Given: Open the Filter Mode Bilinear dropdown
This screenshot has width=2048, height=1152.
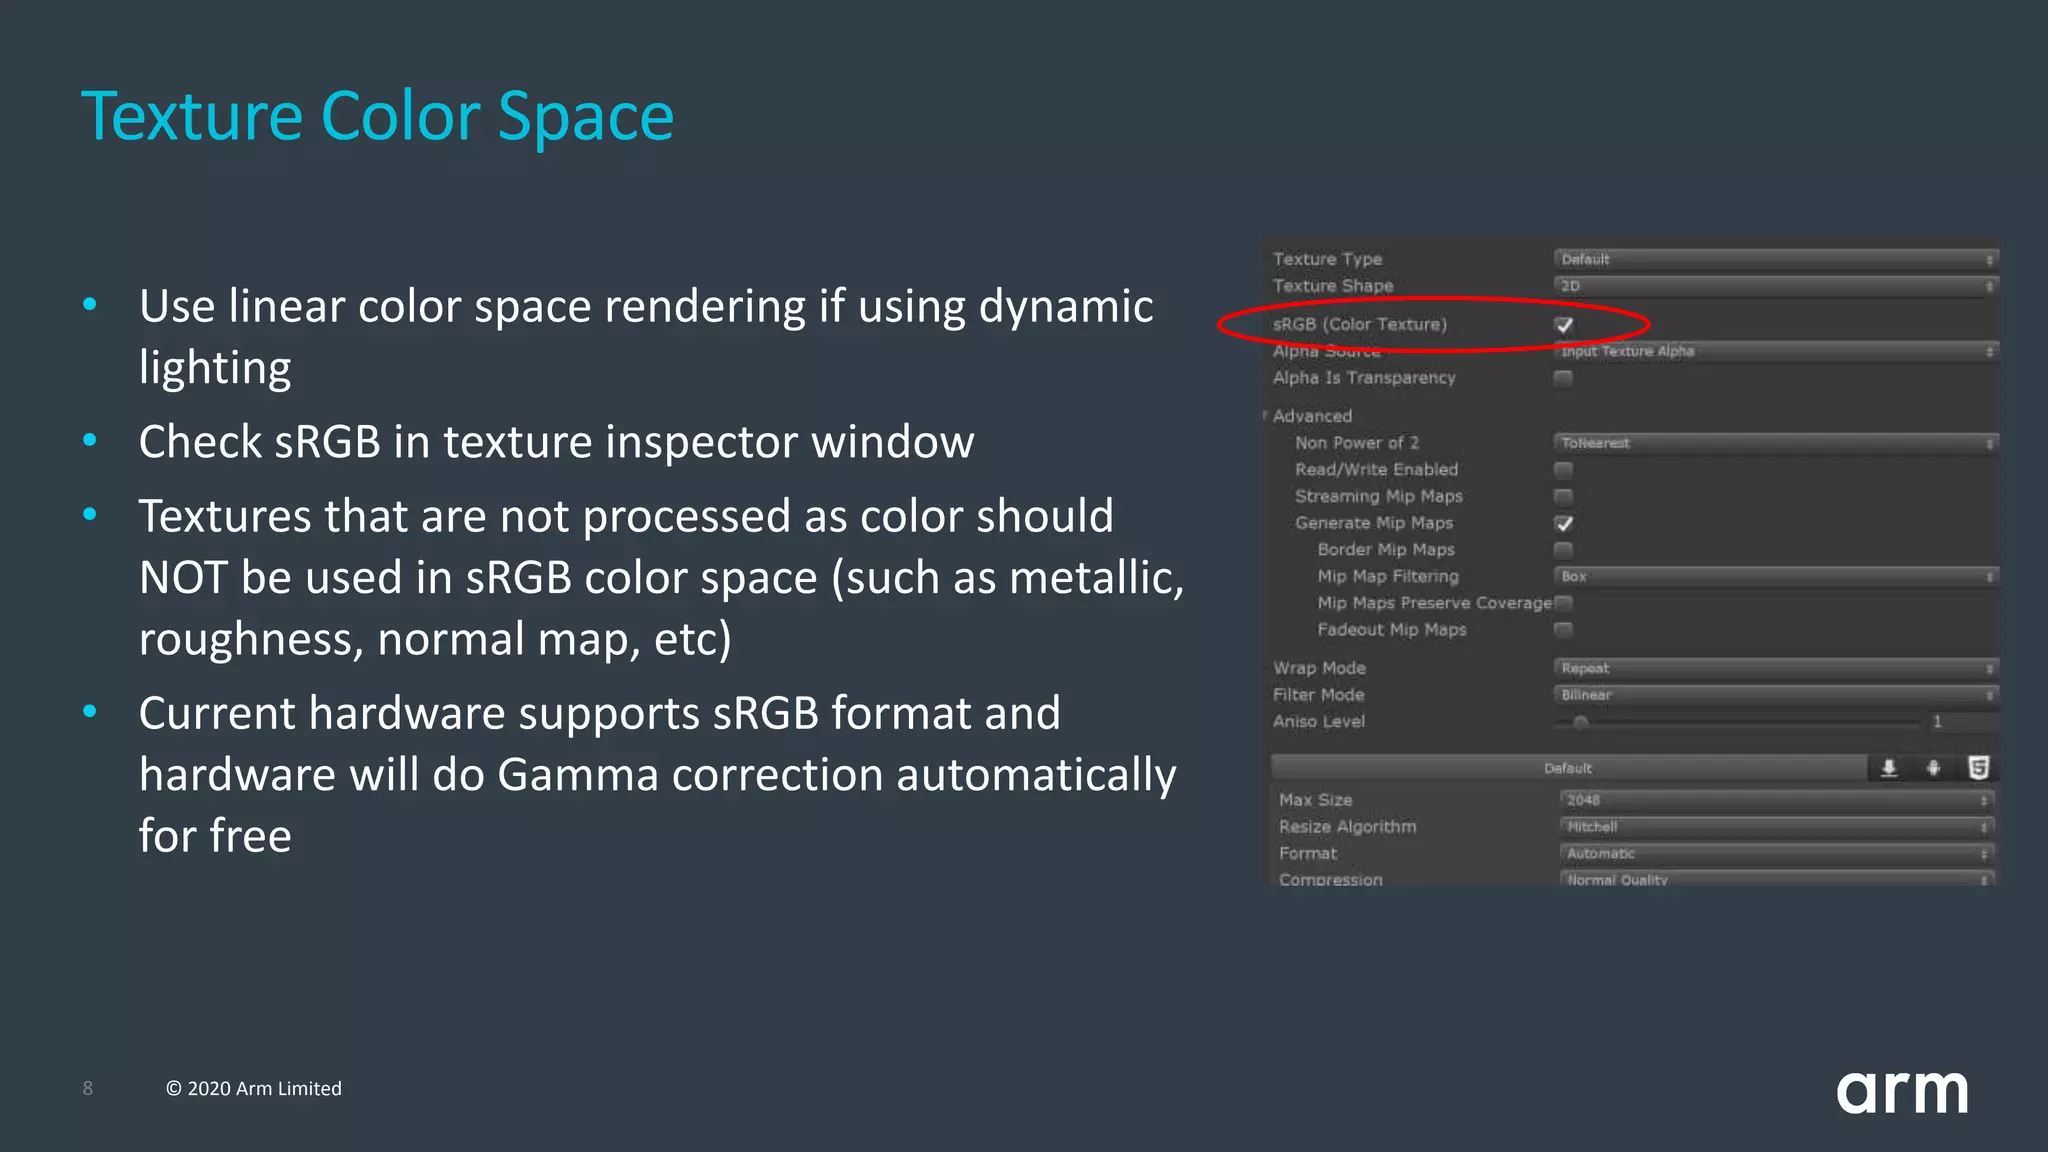Looking at the screenshot, I should tap(1775, 695).
